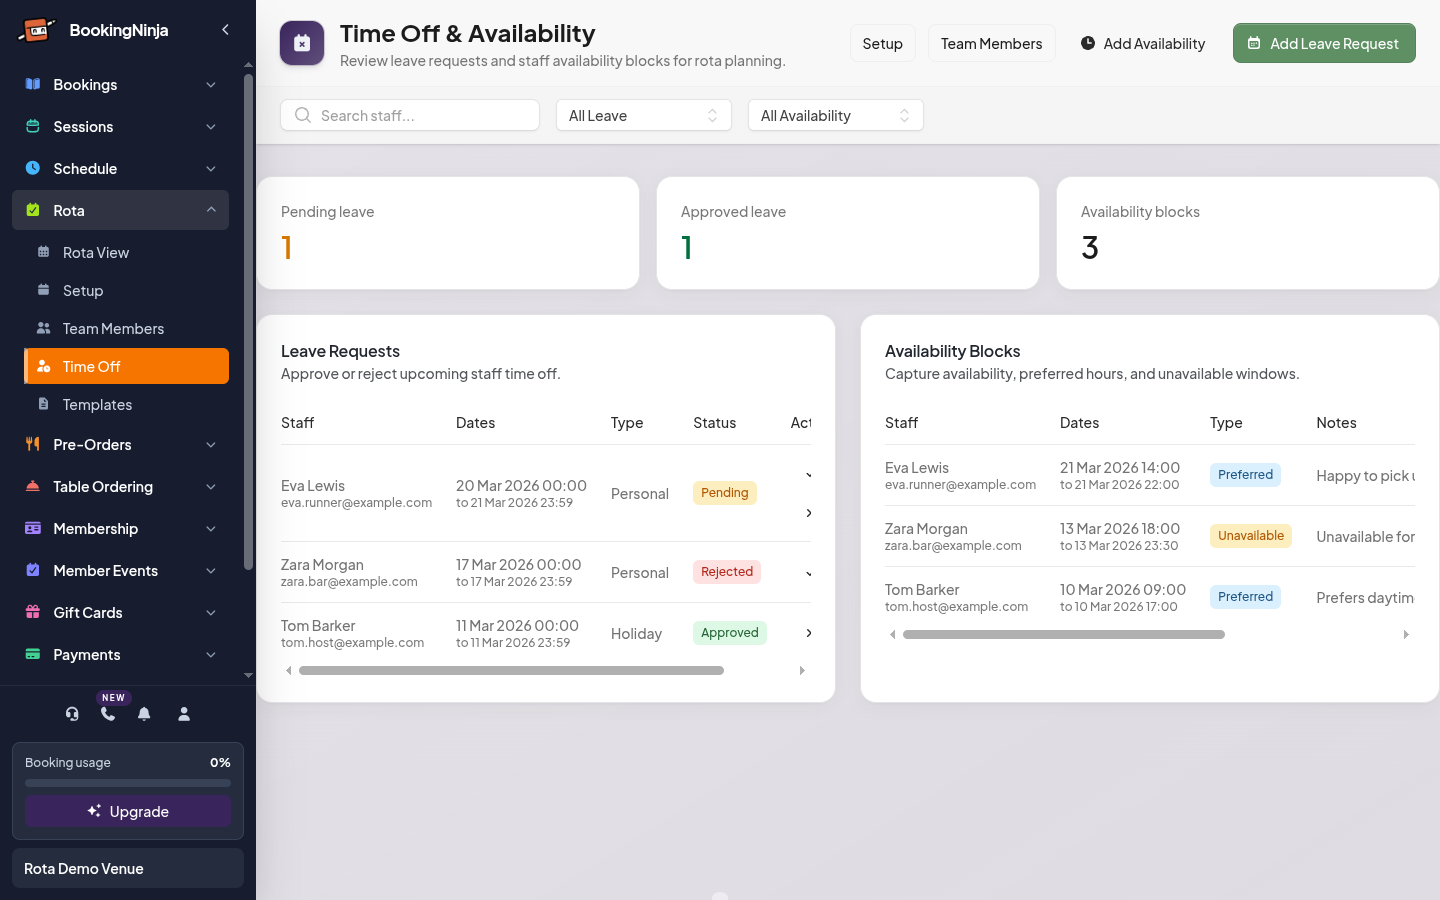Open Rota View in the sidebar
Viewport: 1440px width, 900px height.
point(126,252)
